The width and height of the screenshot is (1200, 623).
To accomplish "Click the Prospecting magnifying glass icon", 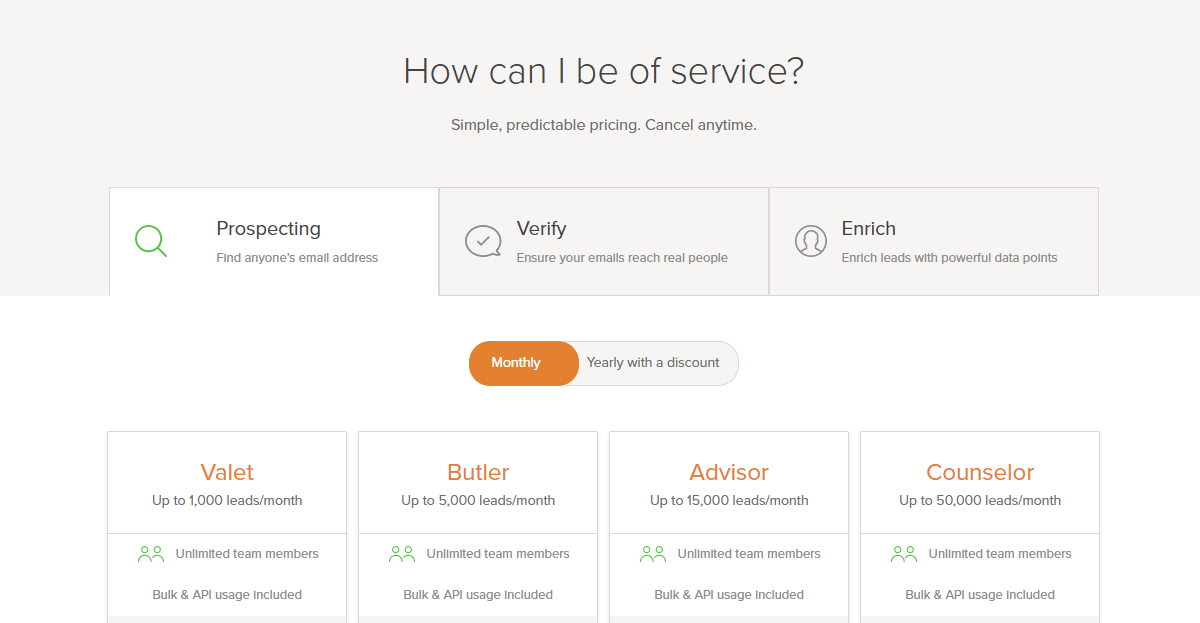I will [x=150, y=241].
